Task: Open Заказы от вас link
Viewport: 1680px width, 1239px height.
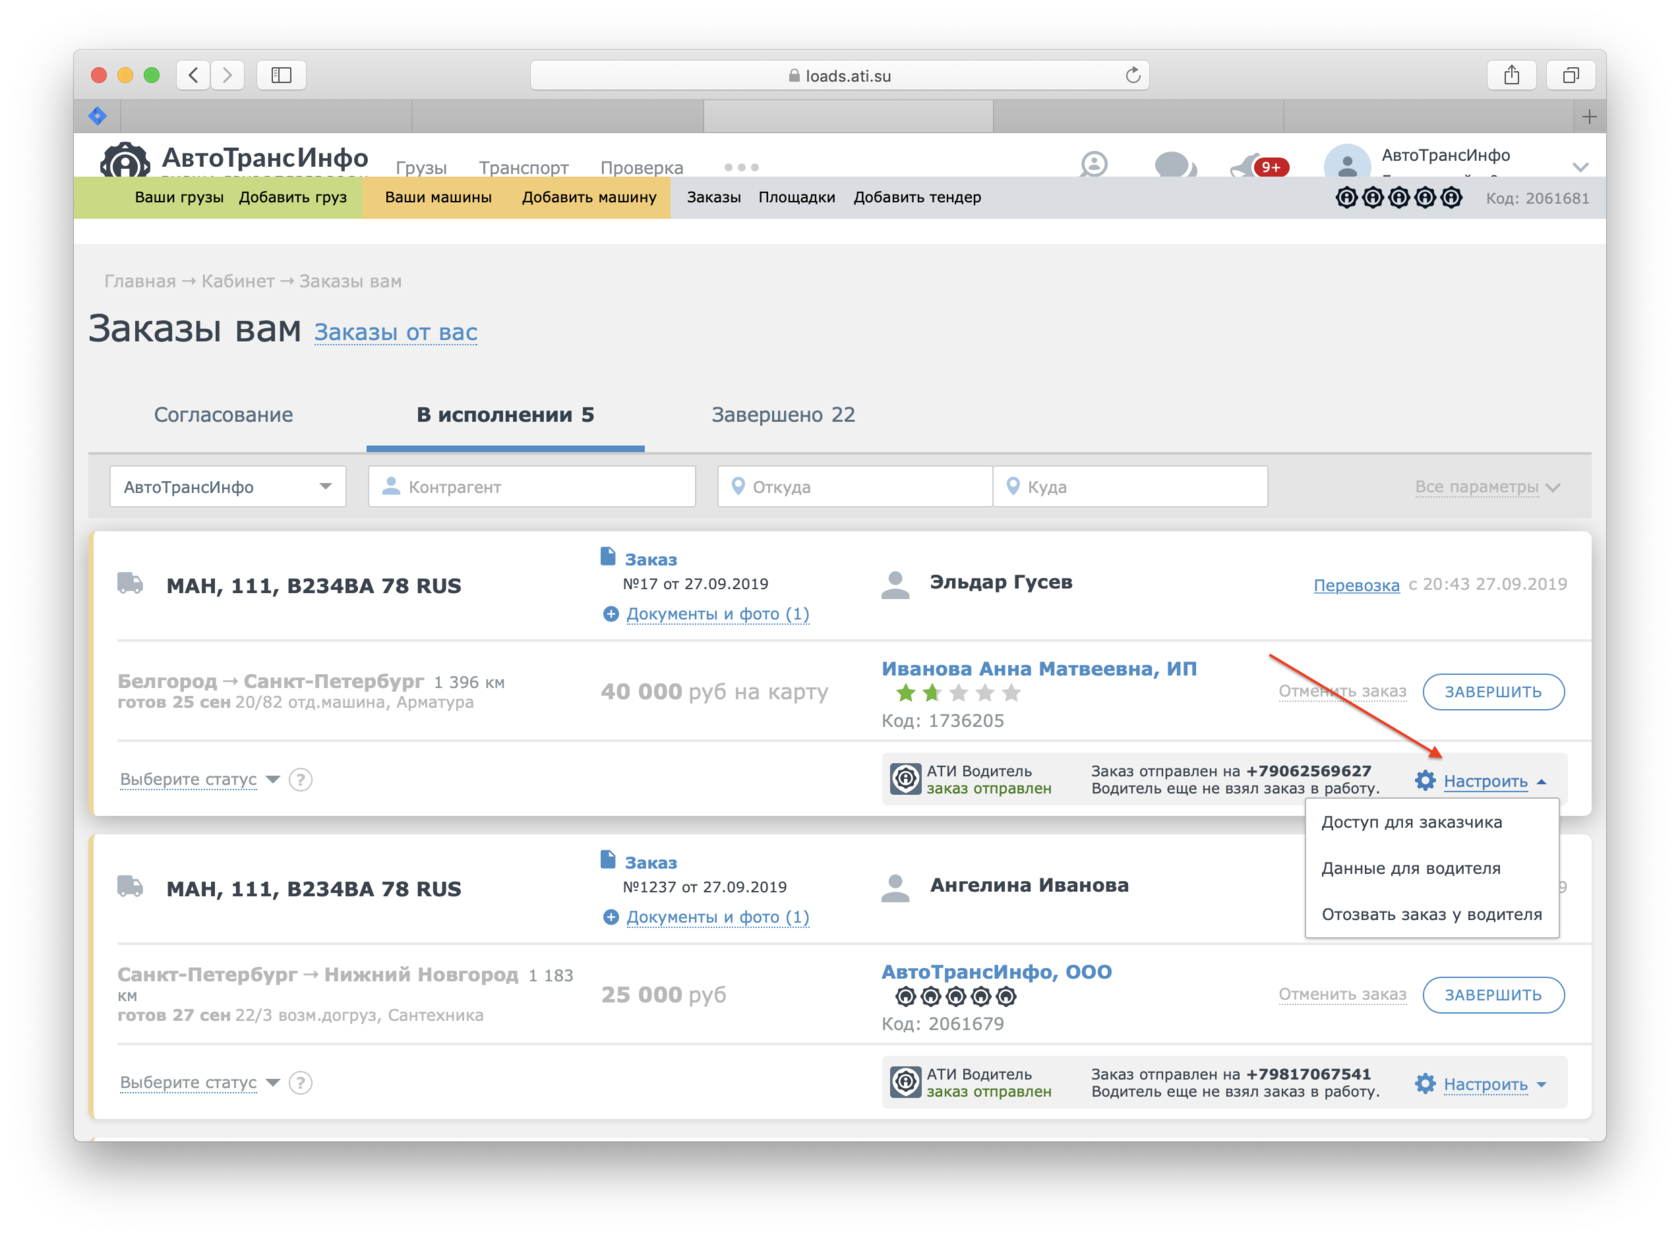Action: [396, 332]
